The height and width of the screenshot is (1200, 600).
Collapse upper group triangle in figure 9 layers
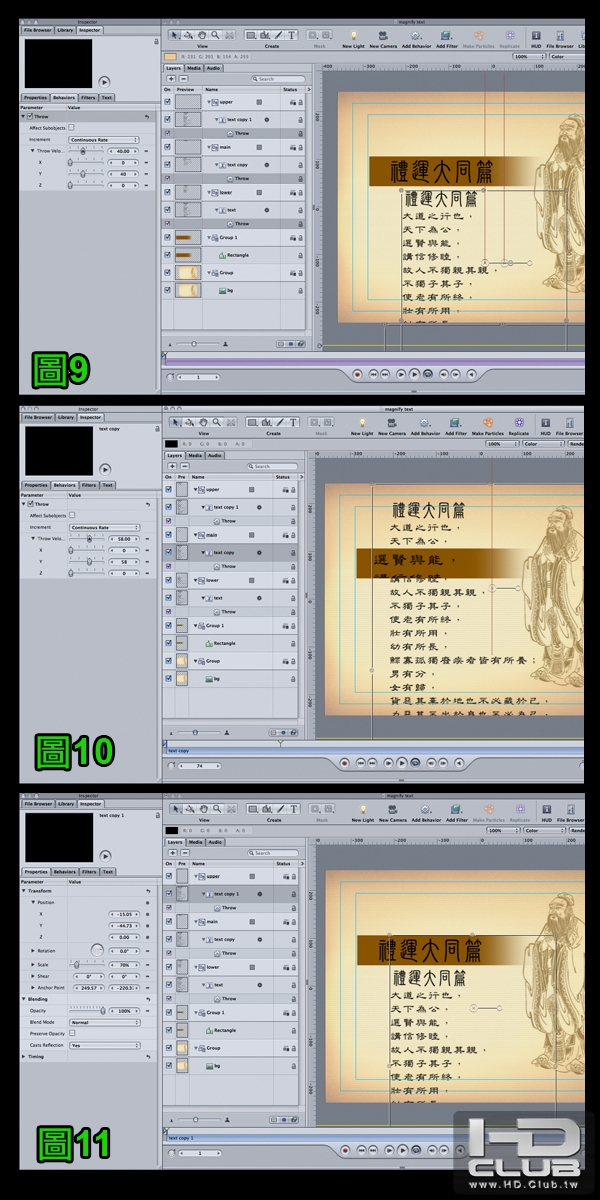coord(210,102)
